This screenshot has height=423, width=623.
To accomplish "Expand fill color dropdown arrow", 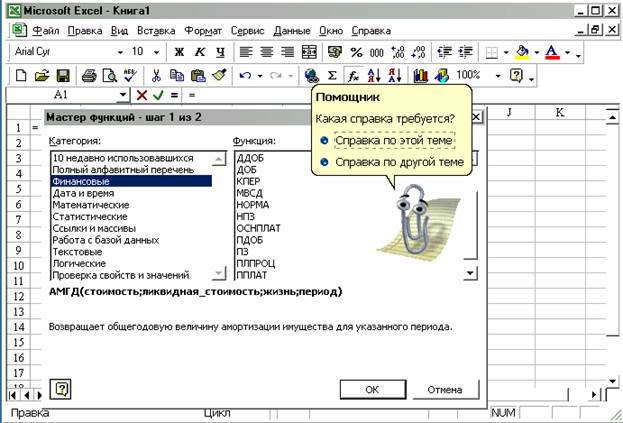I will pos(537,52).
